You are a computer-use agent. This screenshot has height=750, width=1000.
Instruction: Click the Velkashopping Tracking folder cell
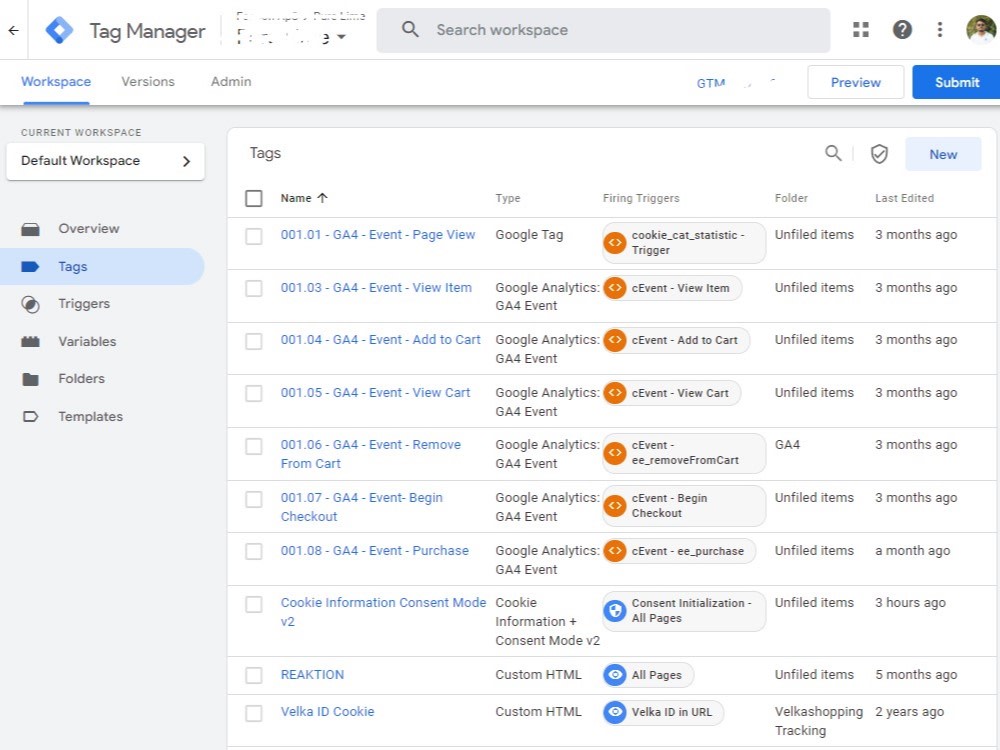[x=818, y=721]
